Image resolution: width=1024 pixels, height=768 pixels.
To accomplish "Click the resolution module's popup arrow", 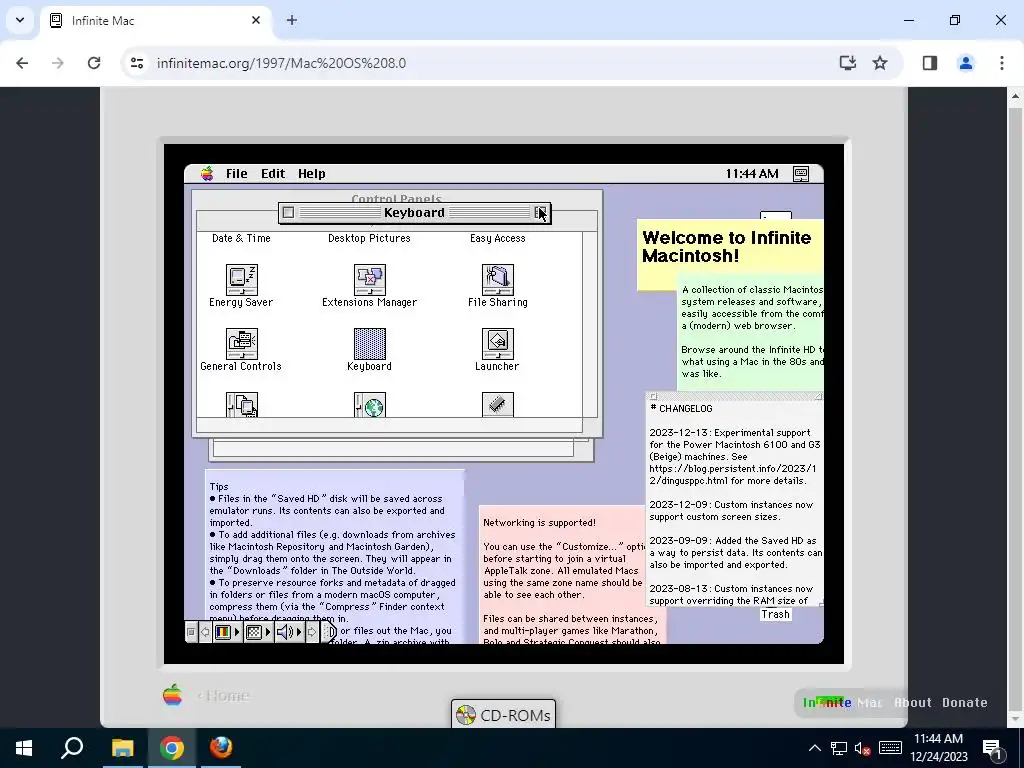I will point(268,632).
